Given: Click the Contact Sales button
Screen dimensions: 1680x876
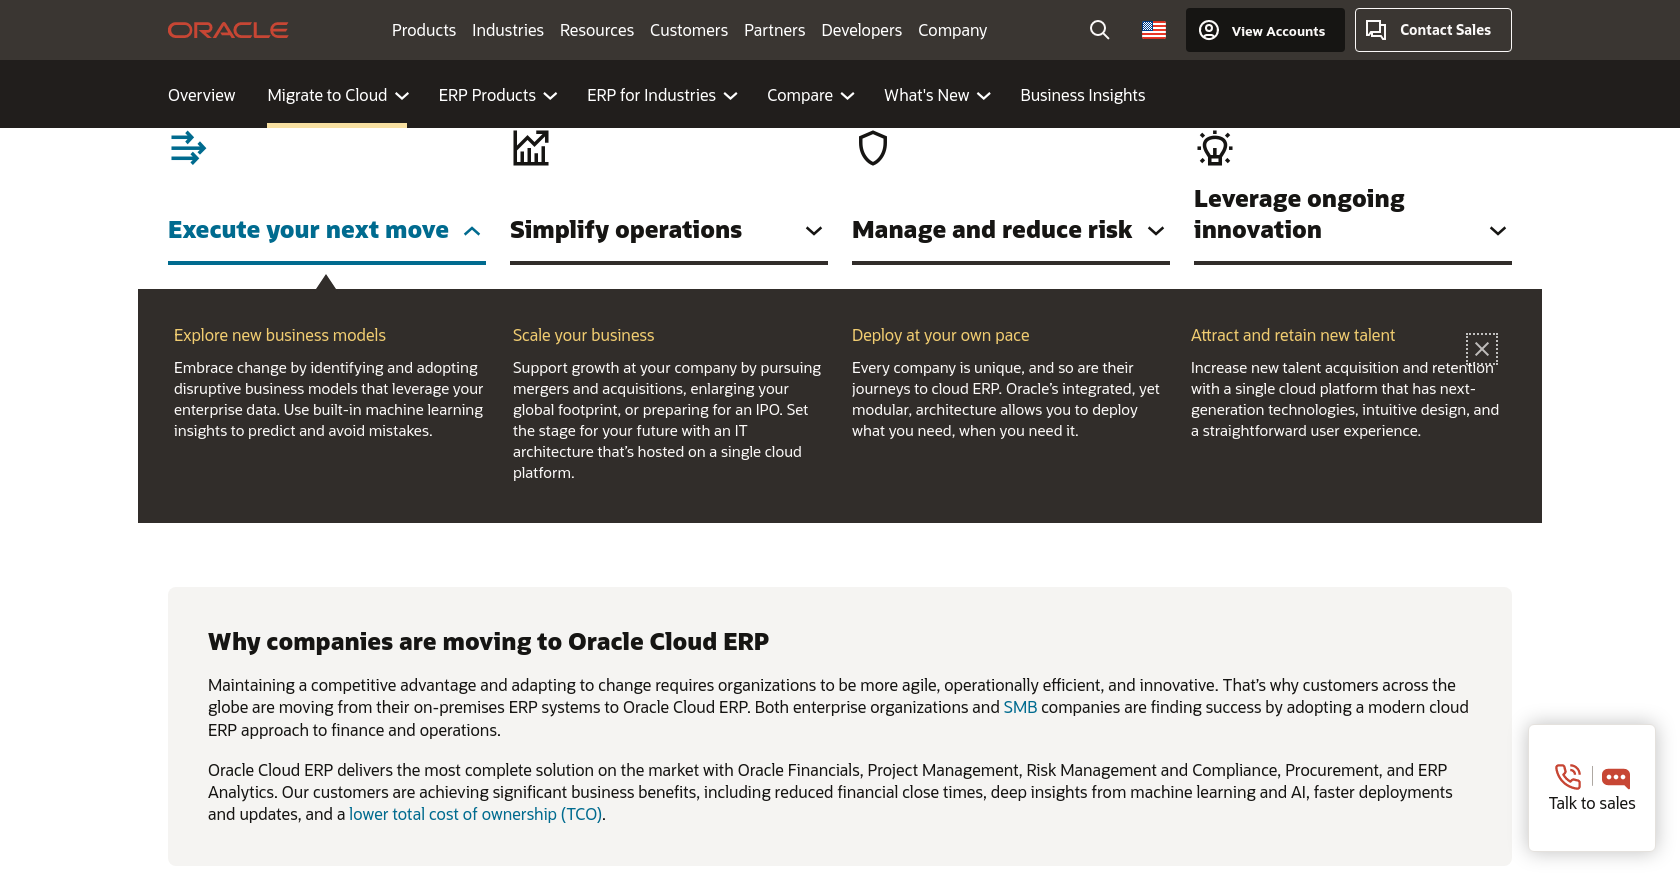Looking at the screenshot, I should (x=1433, y=30).
